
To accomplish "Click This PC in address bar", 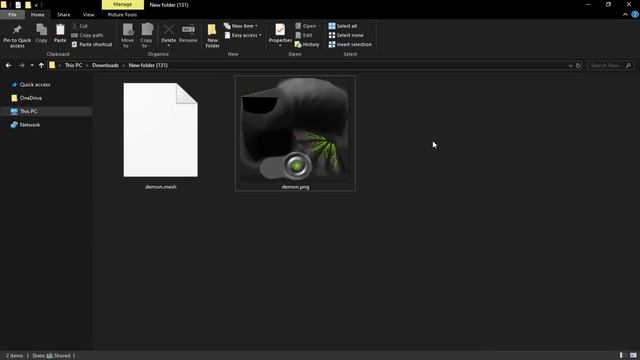I will click(x=73, y=65).
